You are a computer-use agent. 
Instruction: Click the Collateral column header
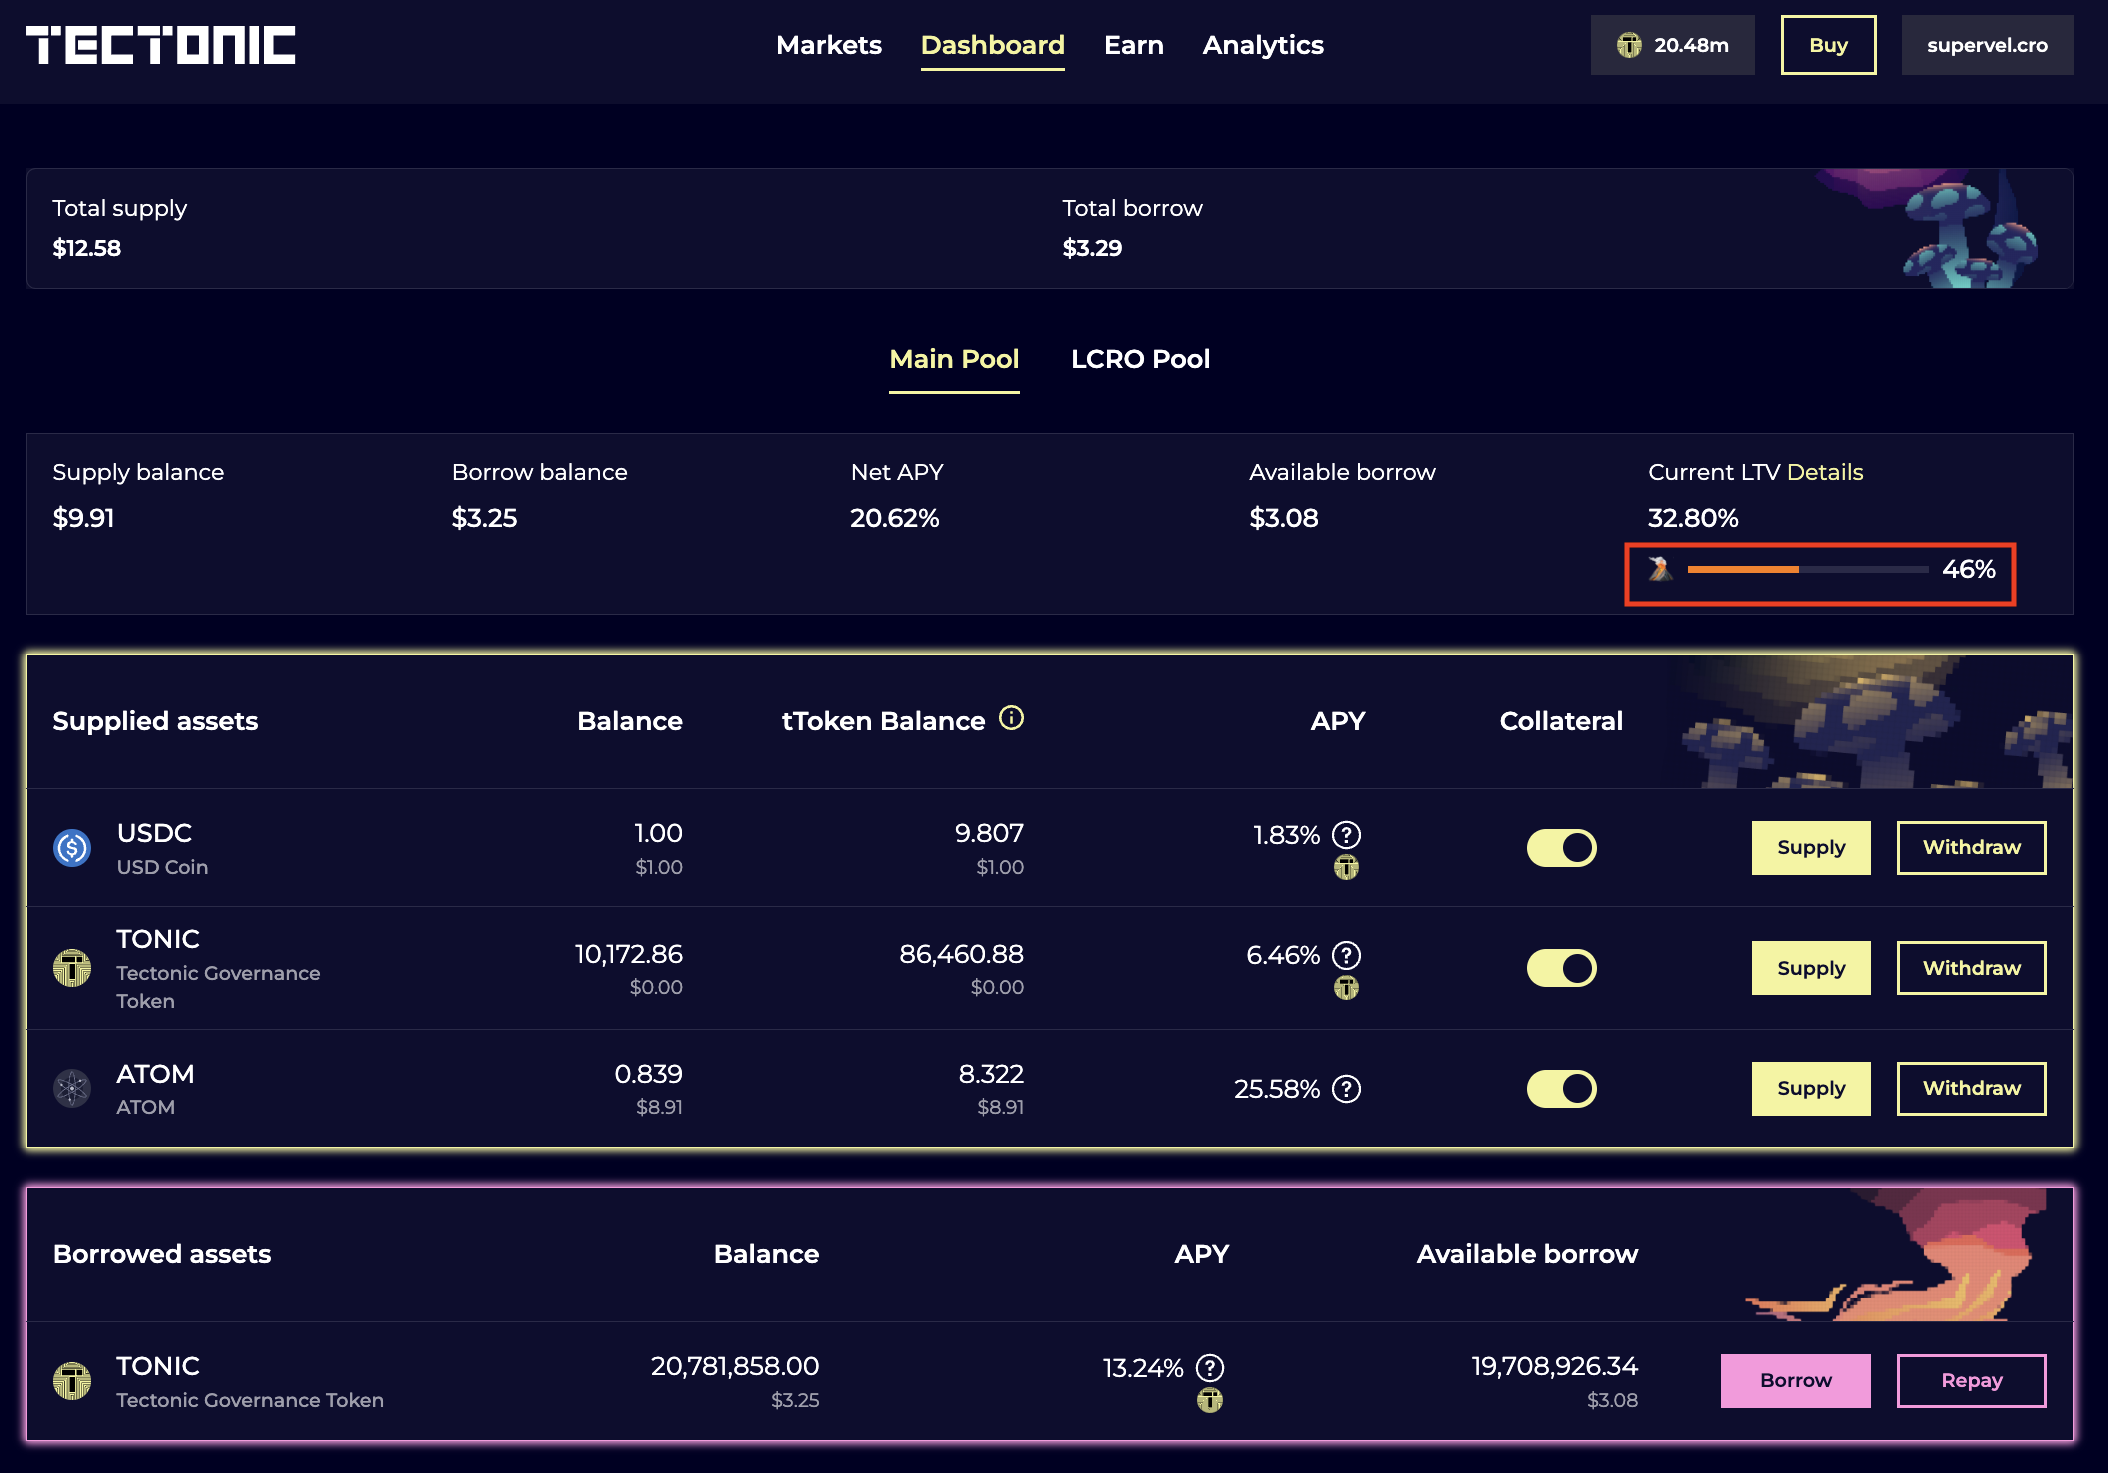tap(1561, 721)
